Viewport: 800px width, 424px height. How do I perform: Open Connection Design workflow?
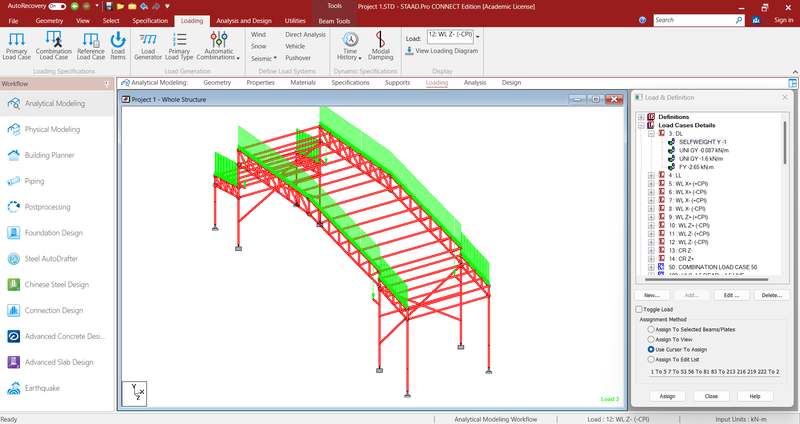[57, 310]
